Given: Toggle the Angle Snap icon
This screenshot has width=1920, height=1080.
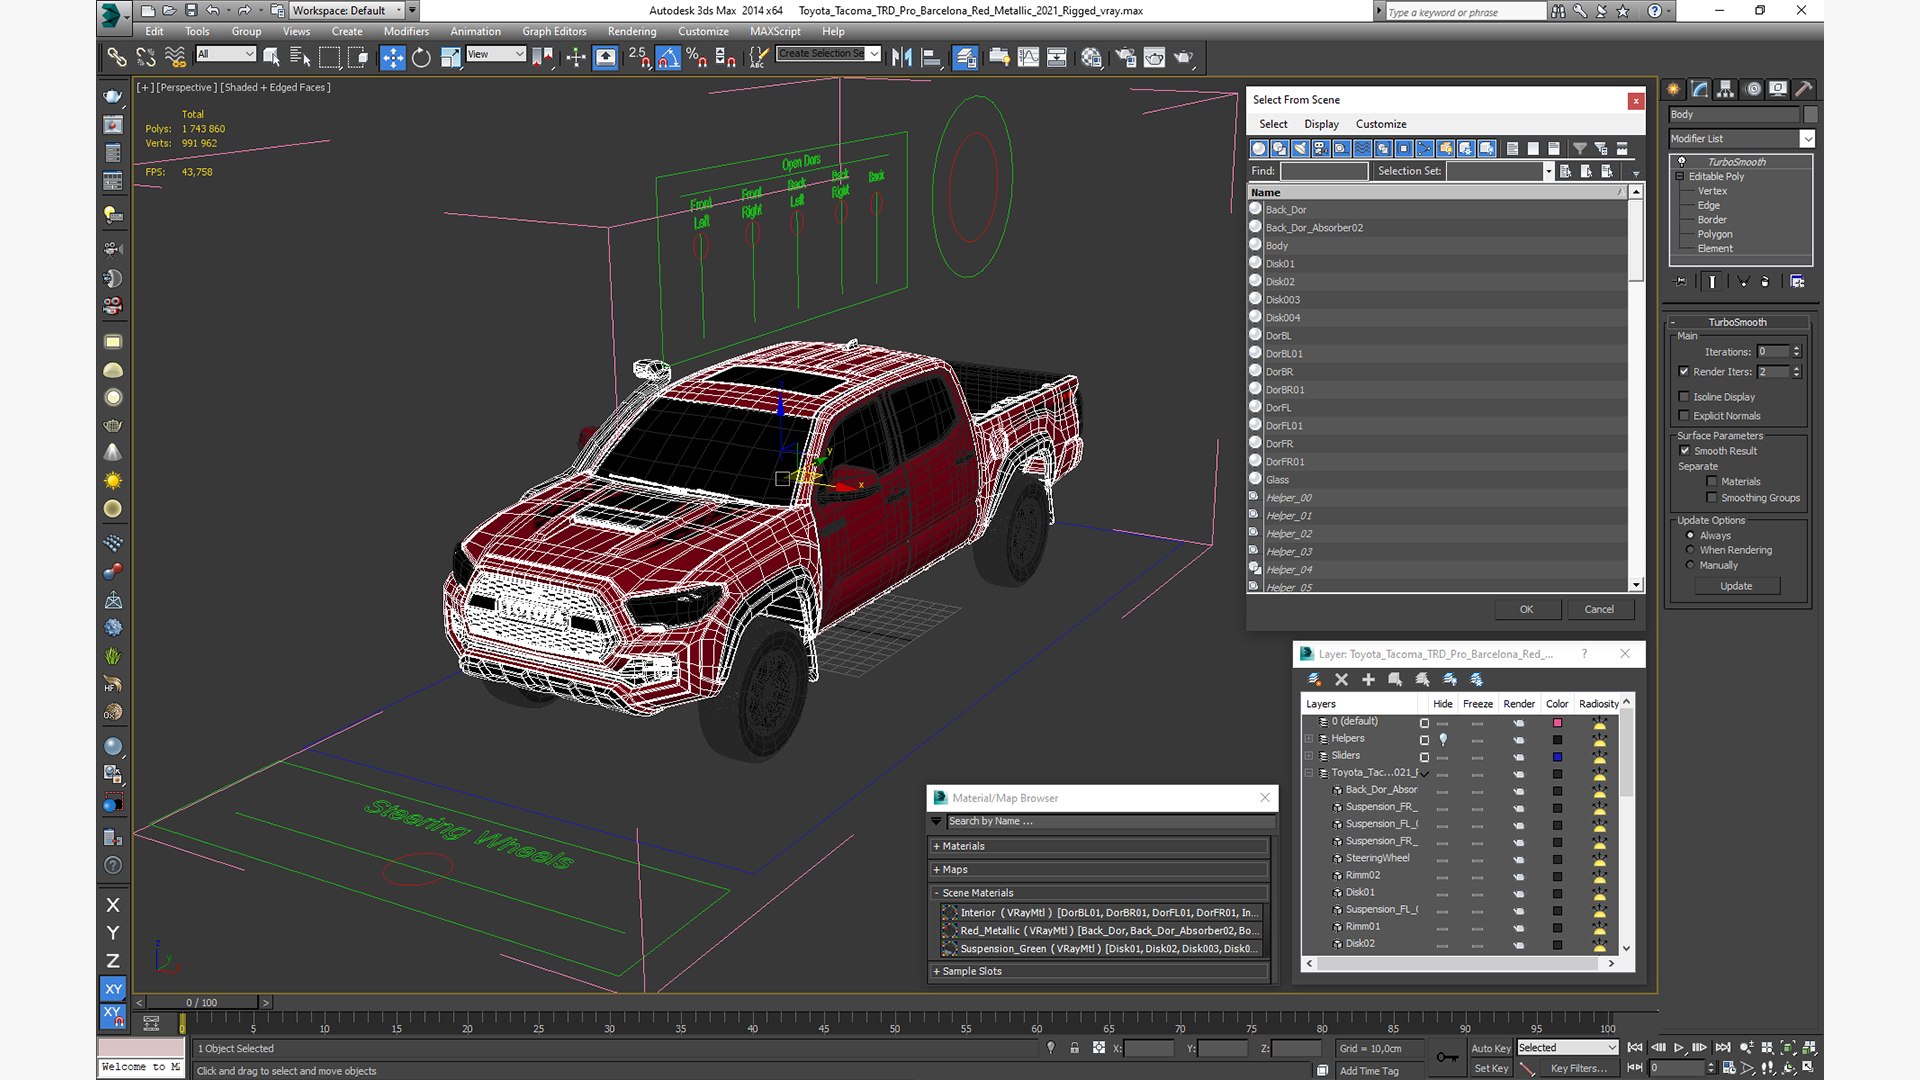Looking at the screenshot, I should pos(668,57).
